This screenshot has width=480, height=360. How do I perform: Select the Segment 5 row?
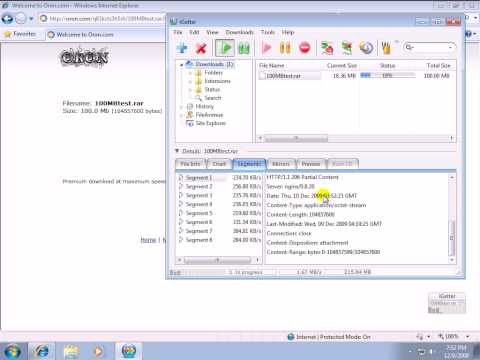click(x=219, y=213)
